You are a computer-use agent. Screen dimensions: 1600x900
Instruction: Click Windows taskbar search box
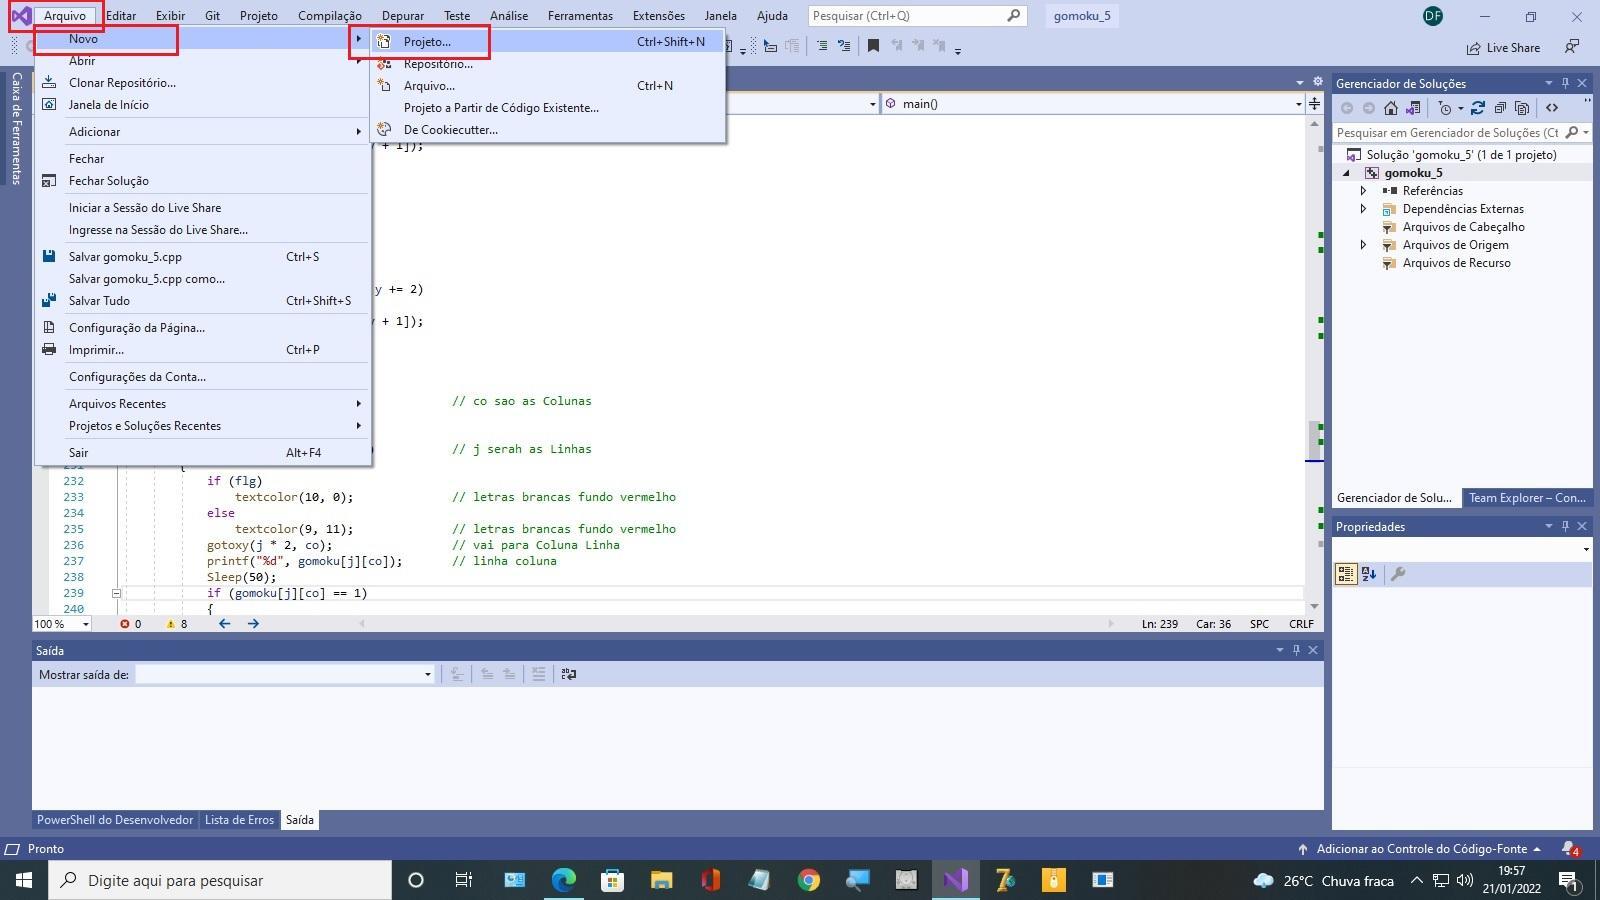point(220,880)
